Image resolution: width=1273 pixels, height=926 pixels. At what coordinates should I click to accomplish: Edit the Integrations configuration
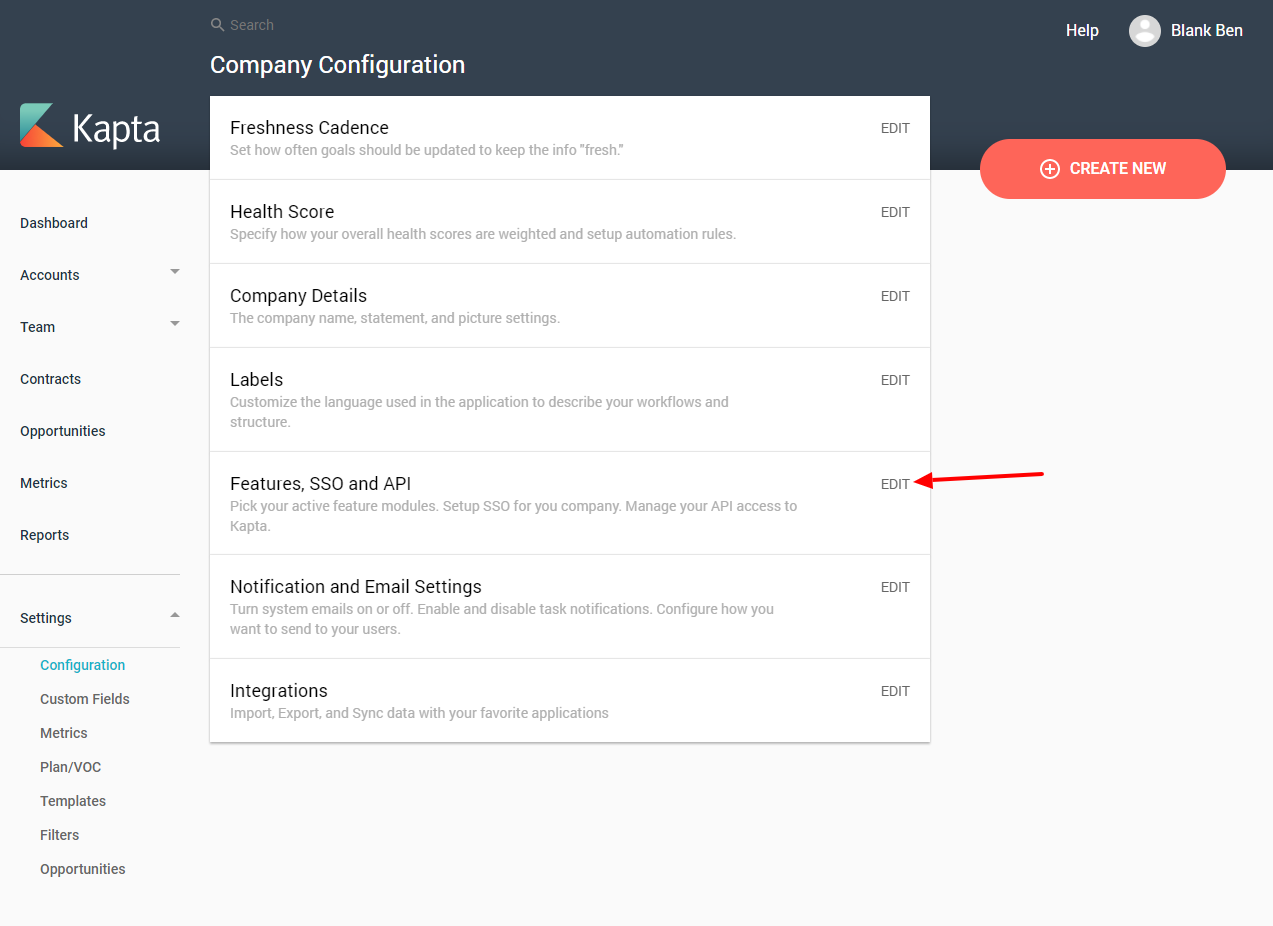pos(894,691)
